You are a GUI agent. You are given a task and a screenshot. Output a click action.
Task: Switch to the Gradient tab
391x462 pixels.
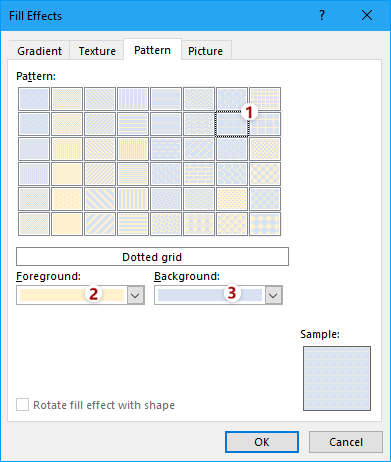pyautogui.click(x=39, y=51)
